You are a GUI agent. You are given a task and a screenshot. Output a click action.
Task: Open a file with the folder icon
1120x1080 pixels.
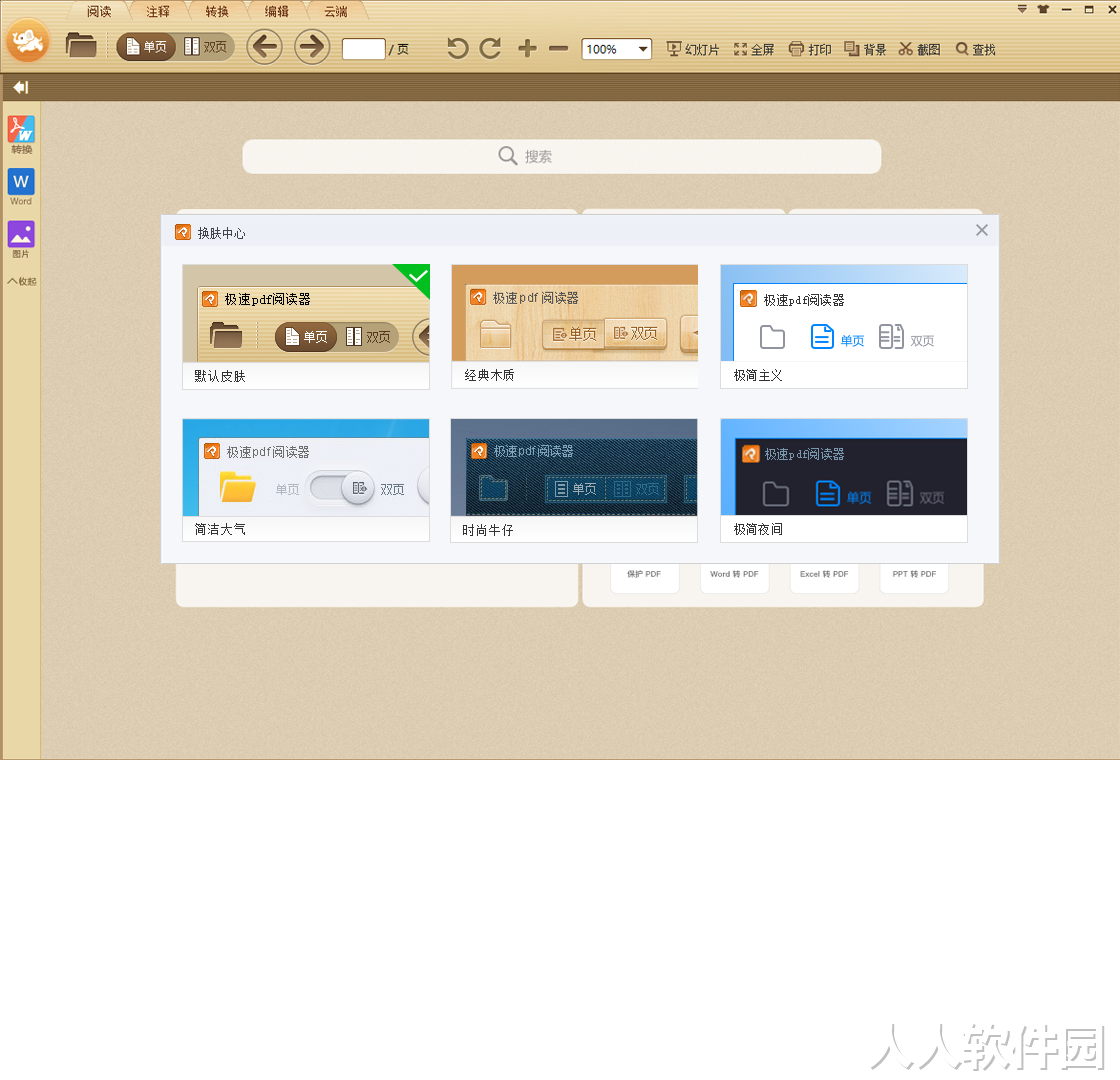coord(81,46)
